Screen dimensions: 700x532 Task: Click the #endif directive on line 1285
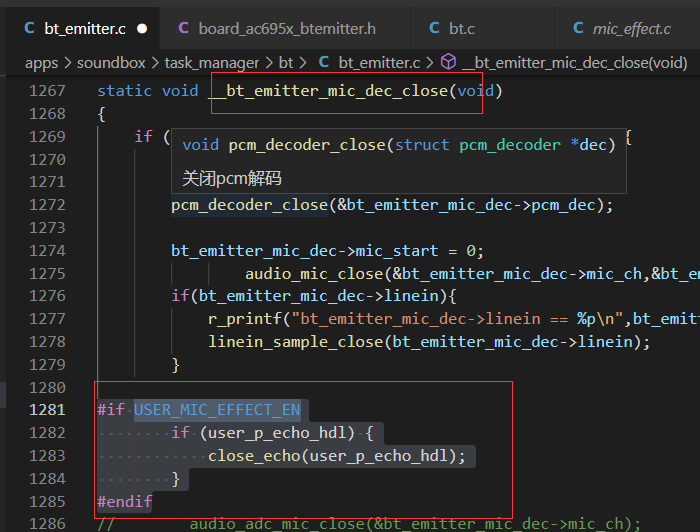(125, 502)
